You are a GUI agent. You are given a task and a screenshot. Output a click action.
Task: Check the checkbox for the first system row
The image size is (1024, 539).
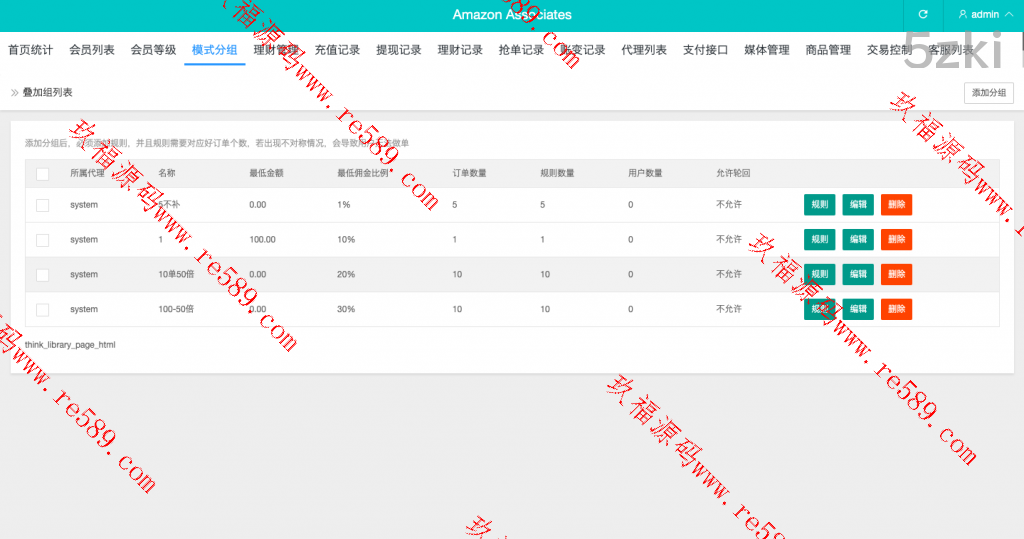click(x=42, y=205)
